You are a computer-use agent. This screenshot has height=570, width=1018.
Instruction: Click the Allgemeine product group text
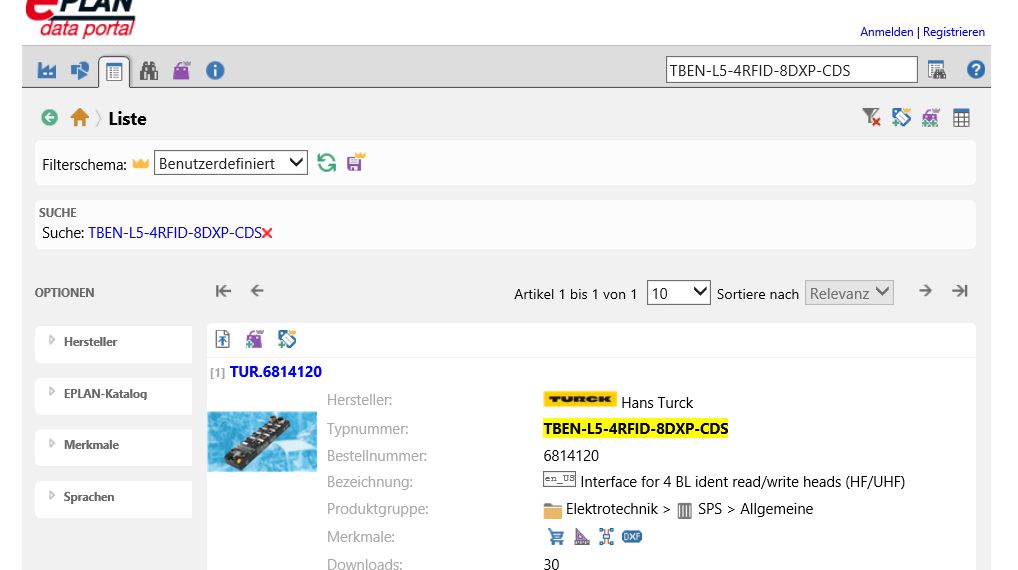776,509
